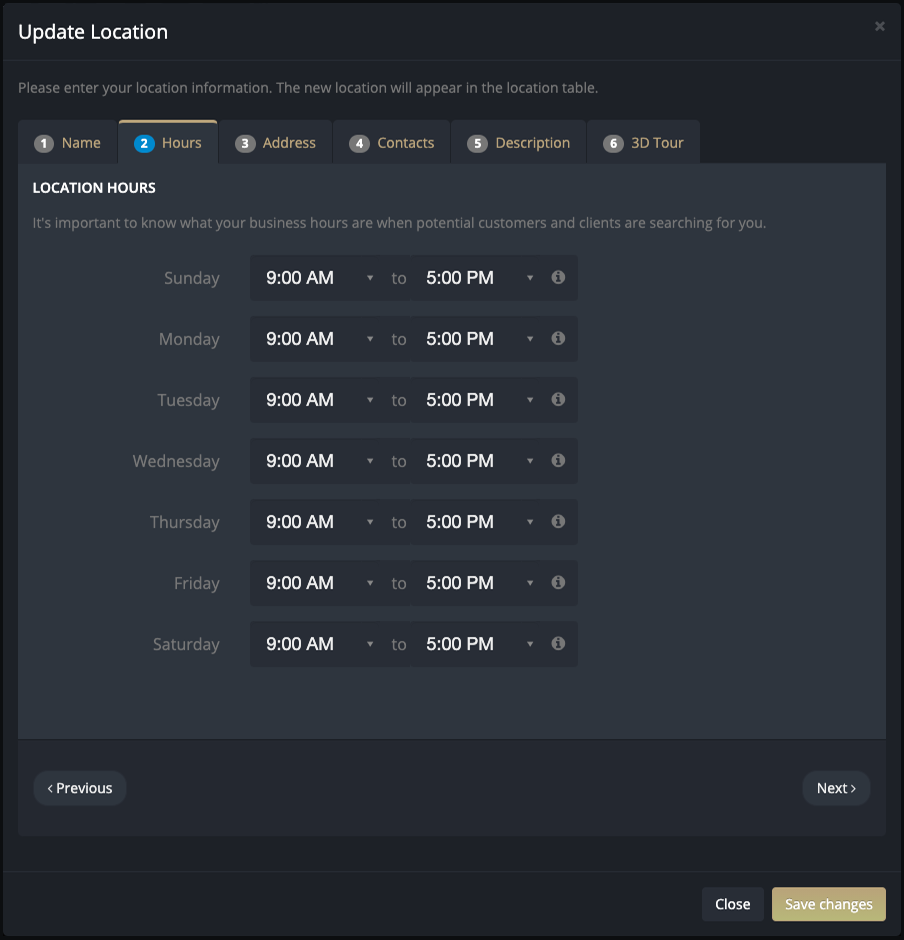Image resolution: width=904 pixels, height=940 pixels.
Task: Open the Sunday opening time dropdown
Action: tap(314, 278)
